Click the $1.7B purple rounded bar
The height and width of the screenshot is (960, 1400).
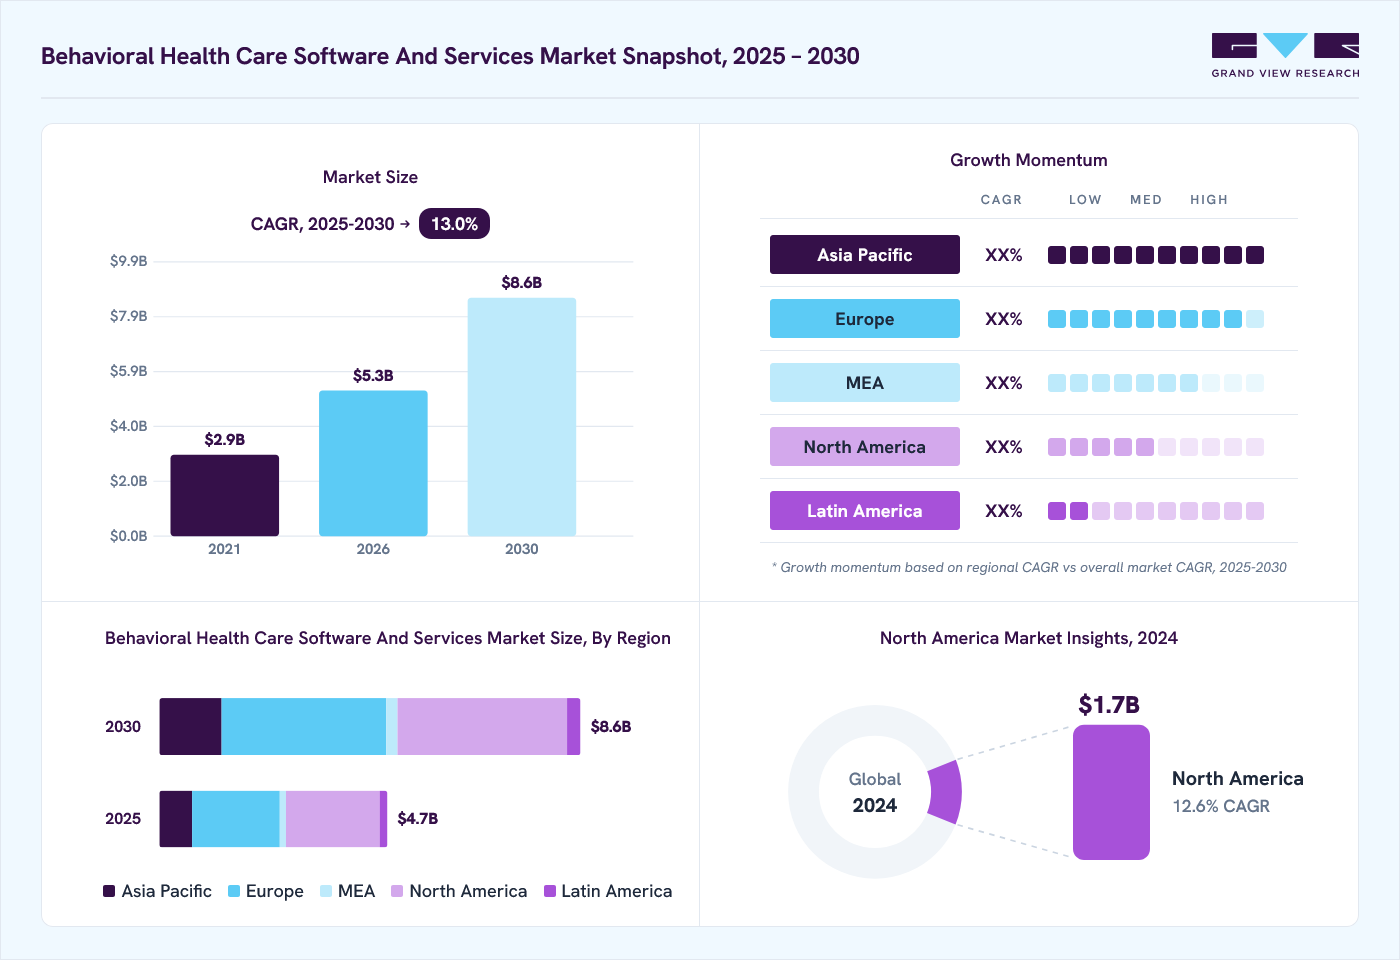(x=1111, y=792)
